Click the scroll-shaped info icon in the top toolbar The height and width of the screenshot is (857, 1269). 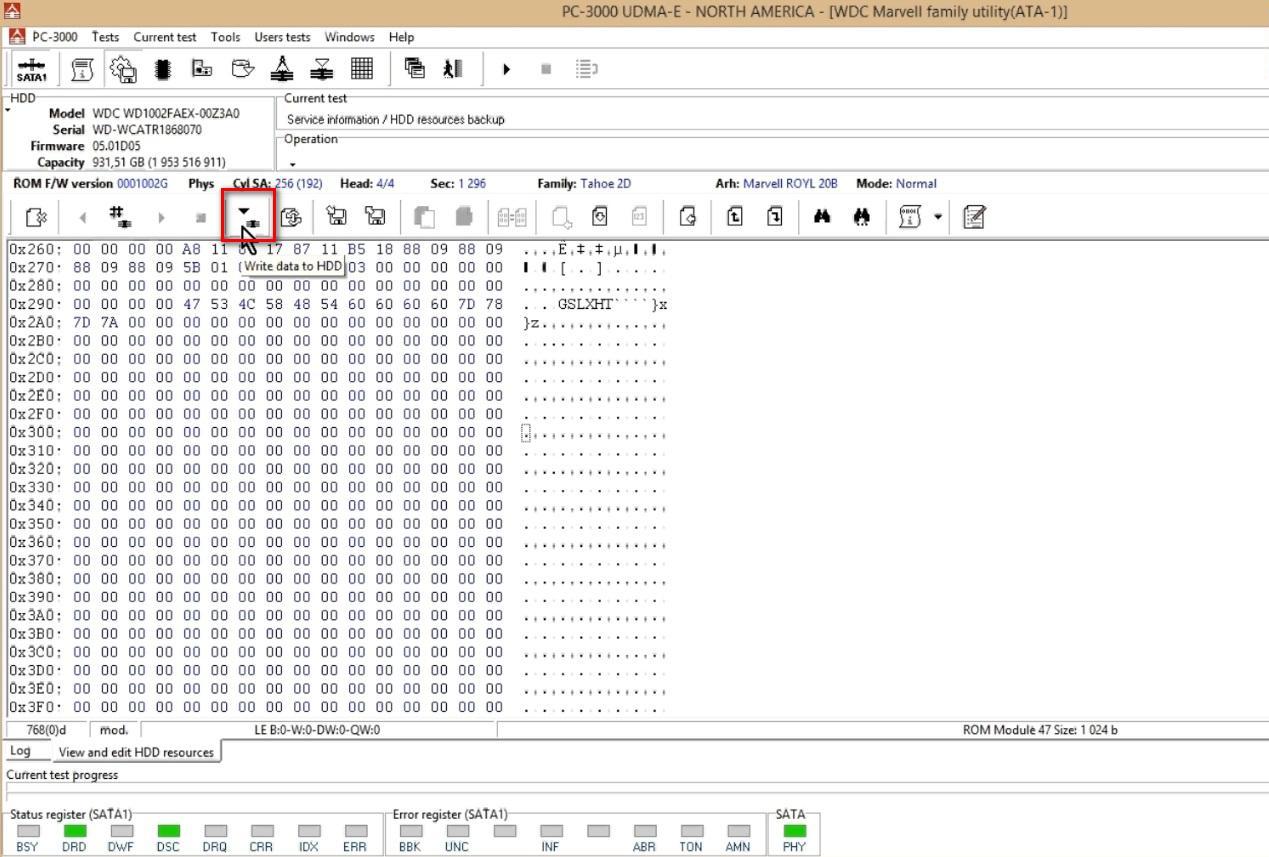pyautogui.click(x=83, y=69)
